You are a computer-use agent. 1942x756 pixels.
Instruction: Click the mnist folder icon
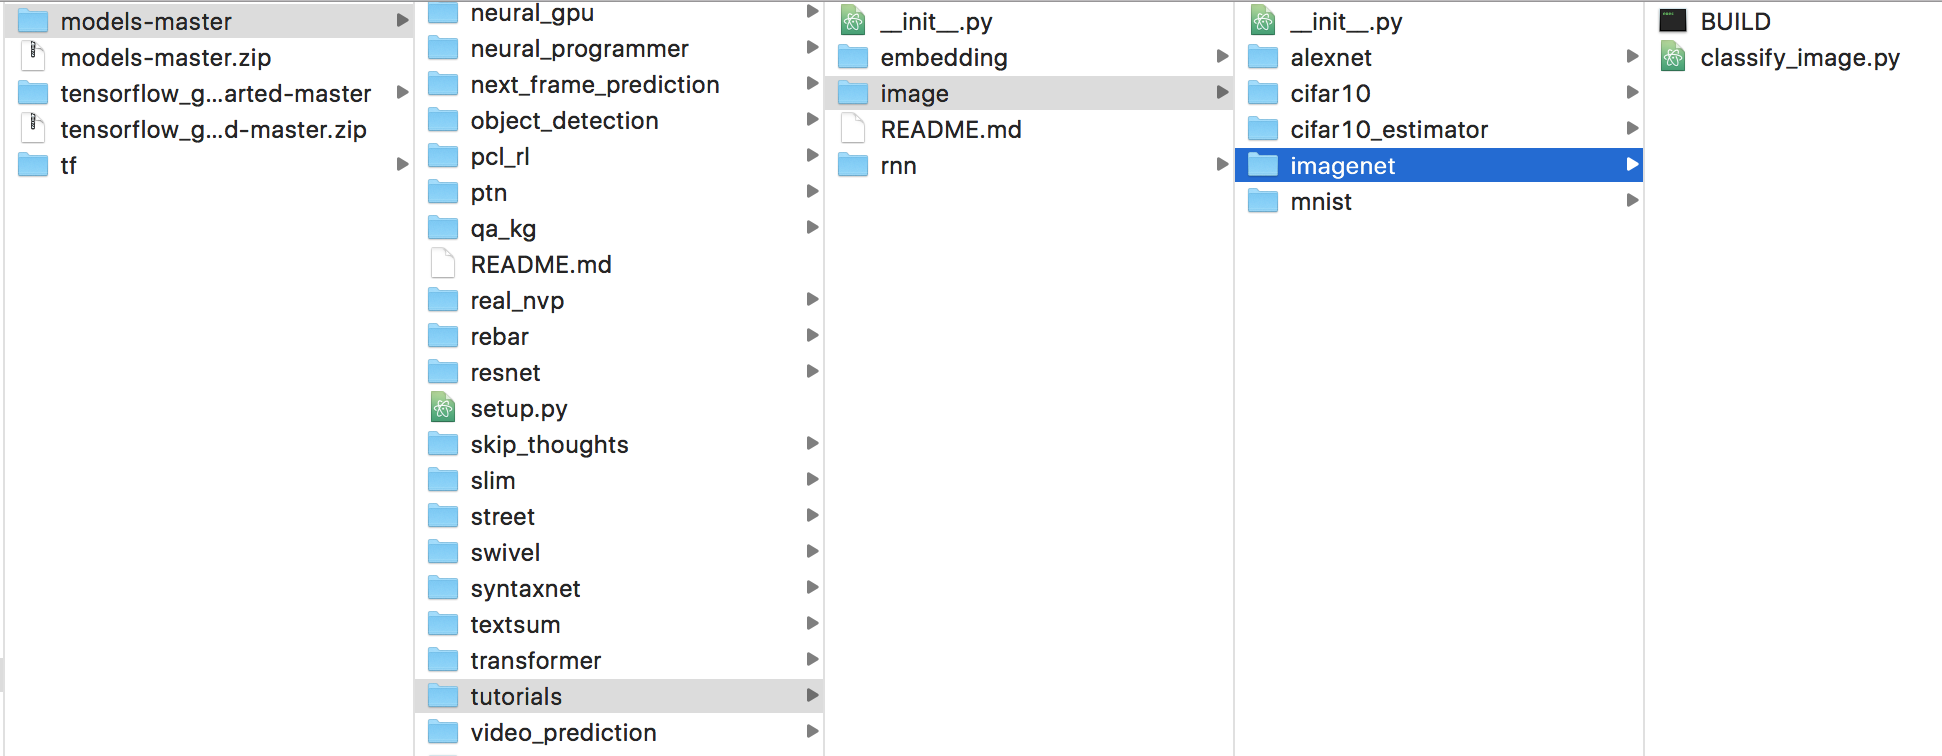[x=1263, y=201]
